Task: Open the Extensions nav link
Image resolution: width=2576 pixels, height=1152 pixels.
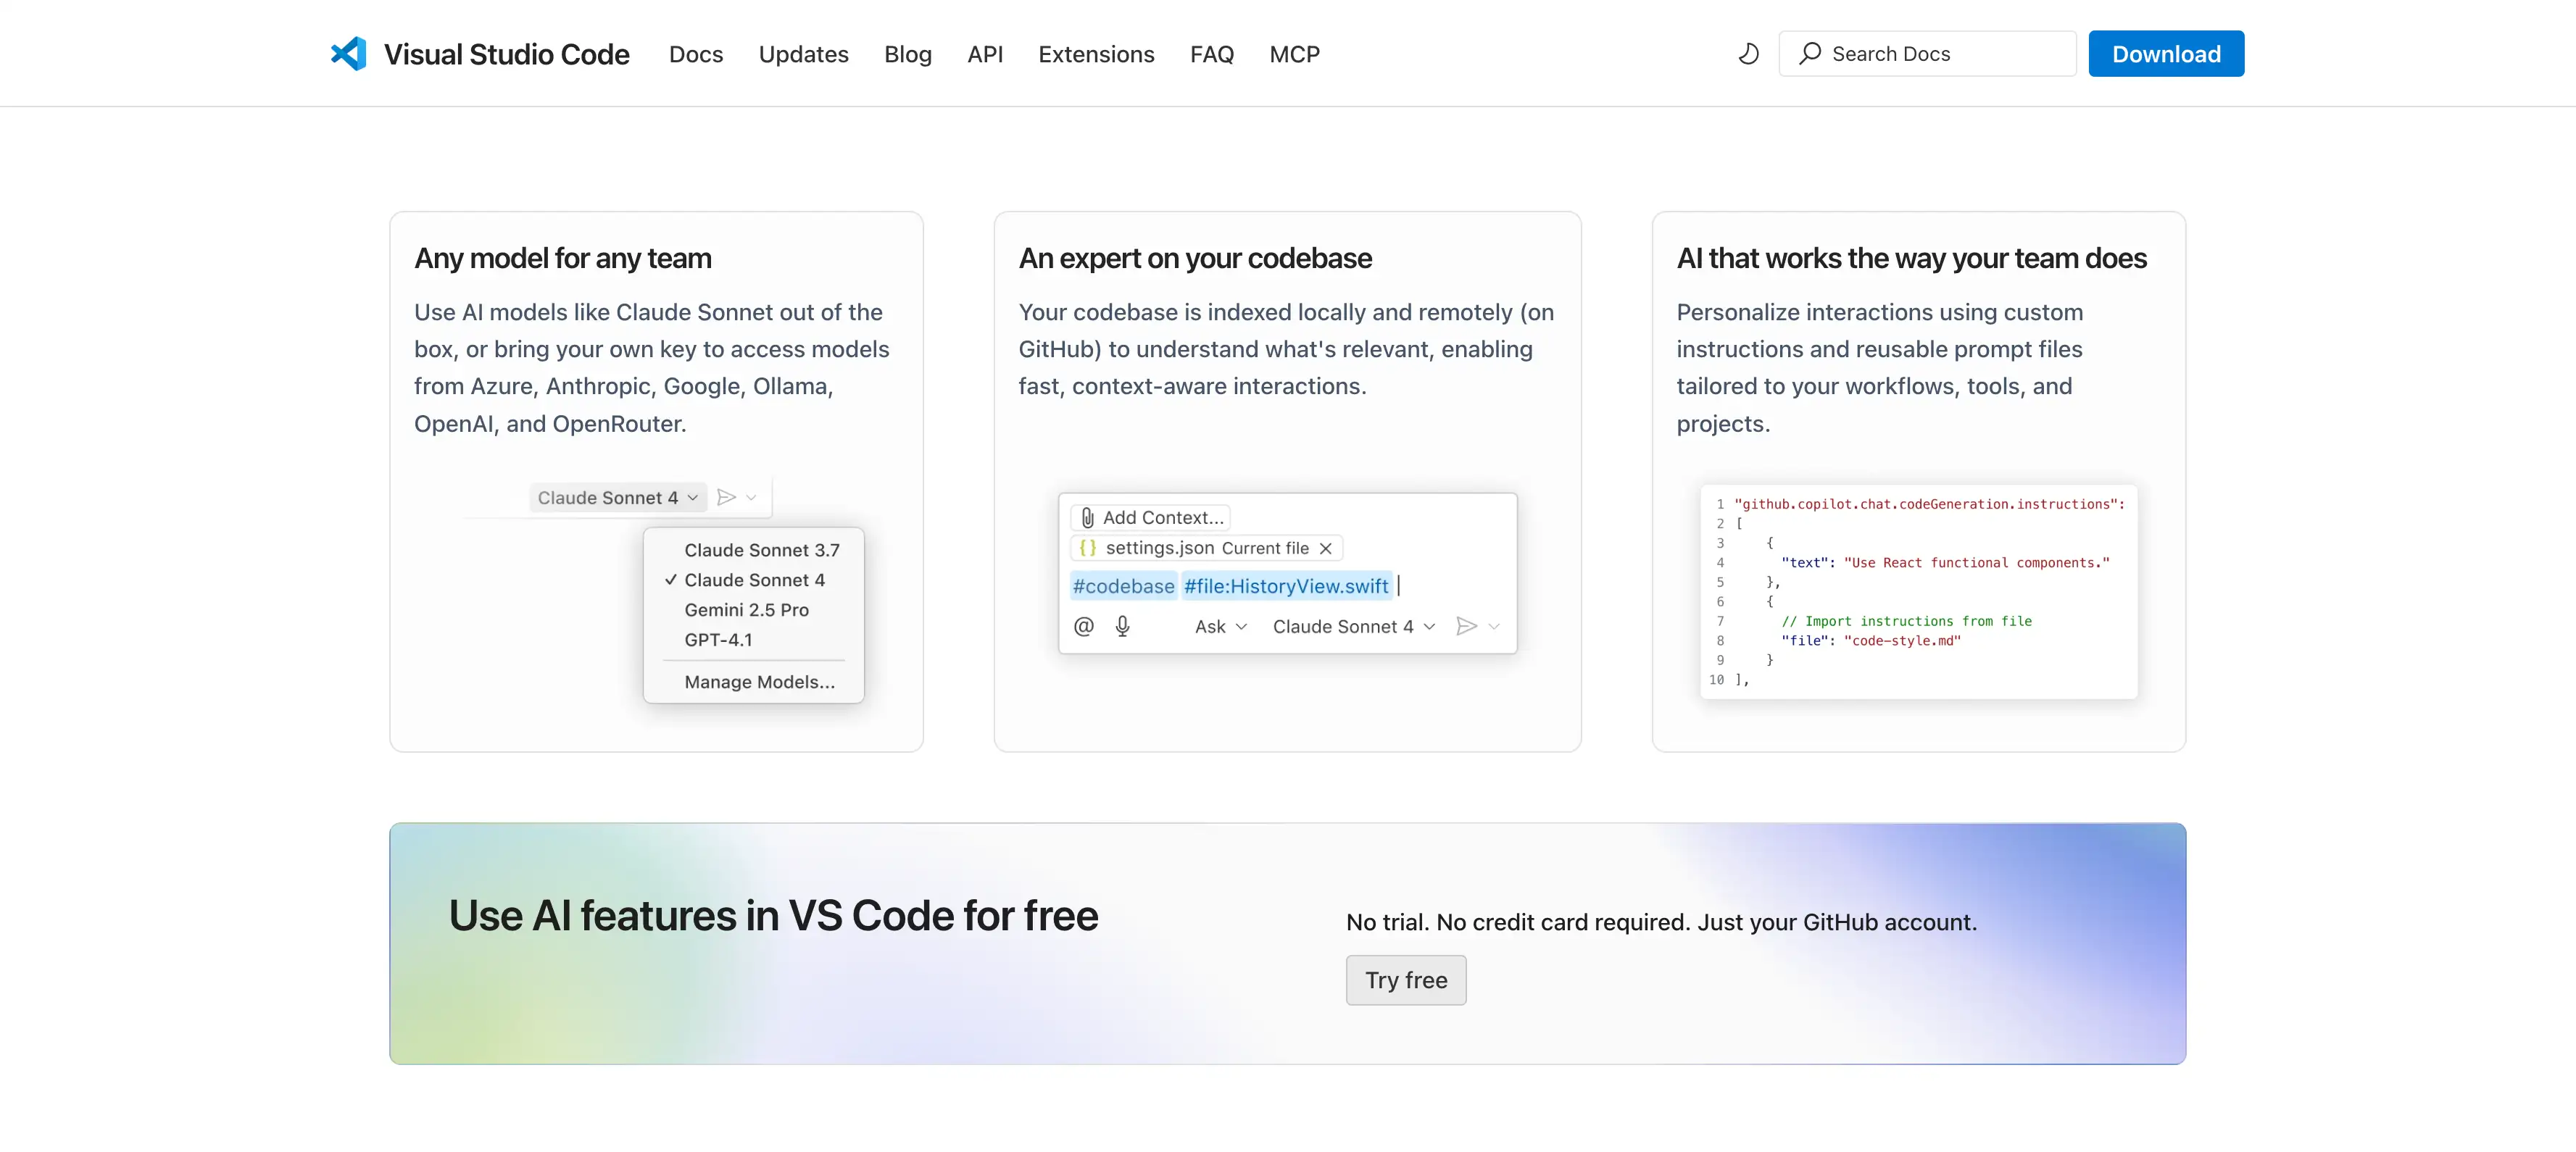Action: point(1095,54)
